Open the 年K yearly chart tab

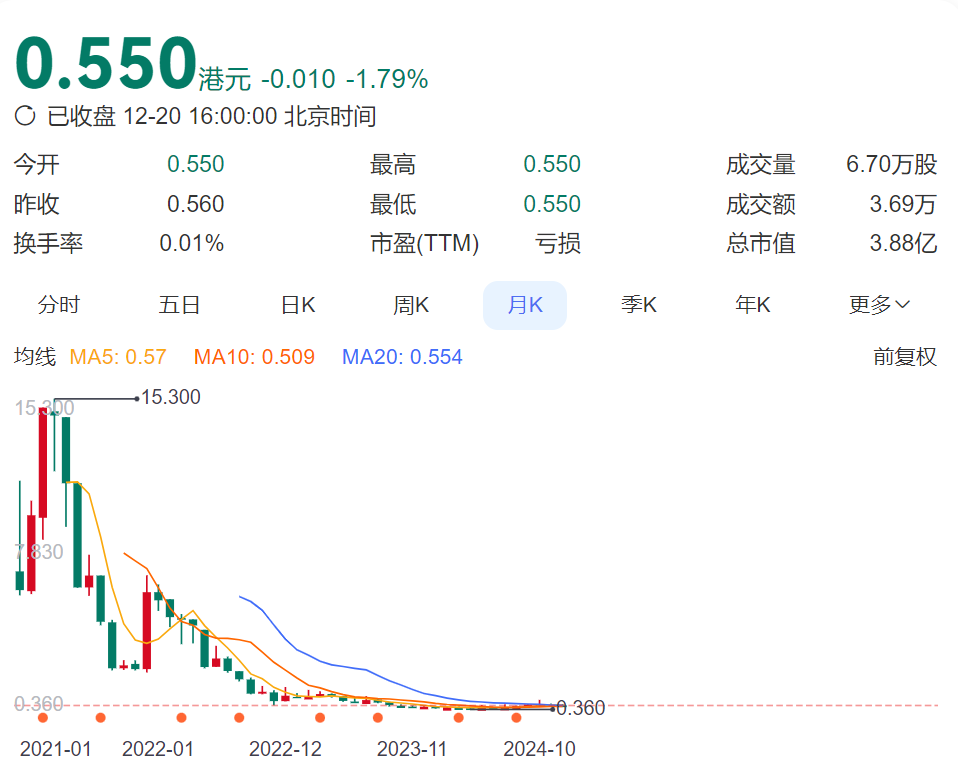click(753, 305)
